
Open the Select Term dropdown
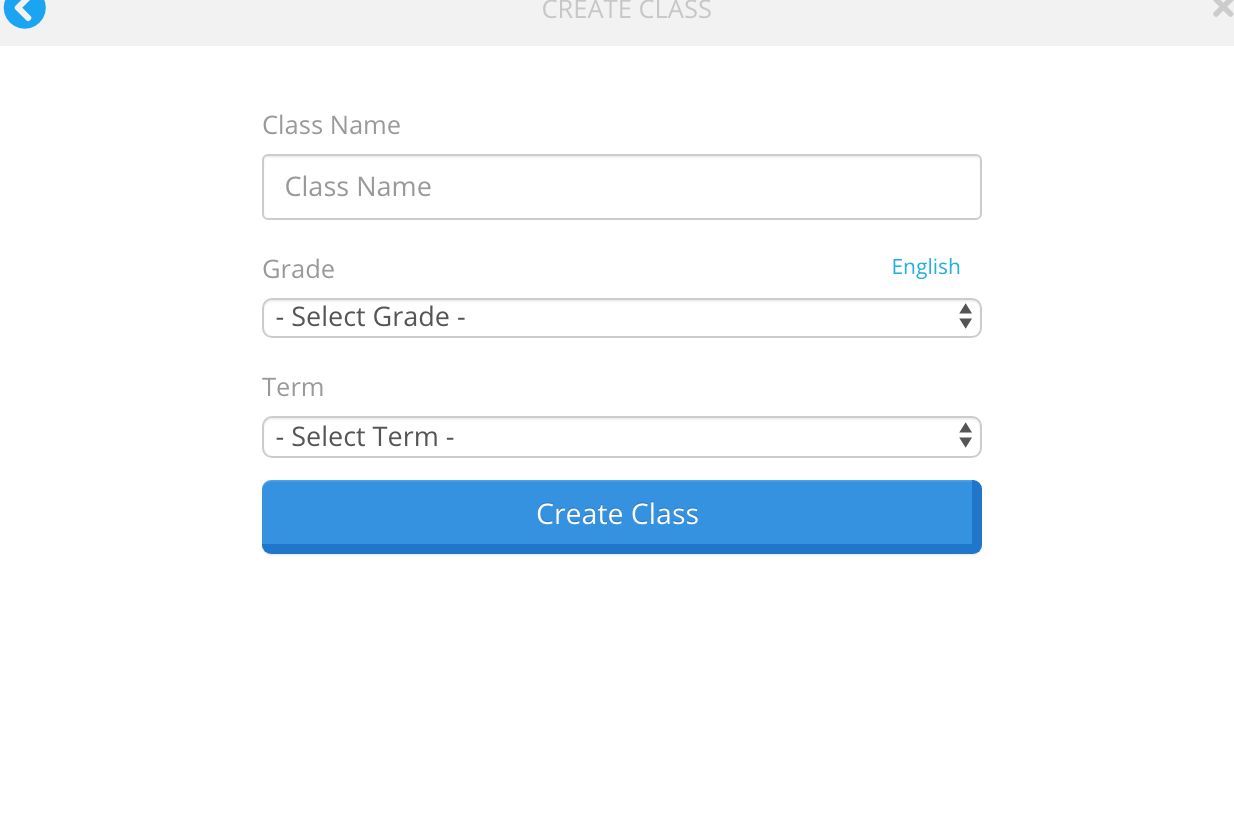click(x=621, y=437)
